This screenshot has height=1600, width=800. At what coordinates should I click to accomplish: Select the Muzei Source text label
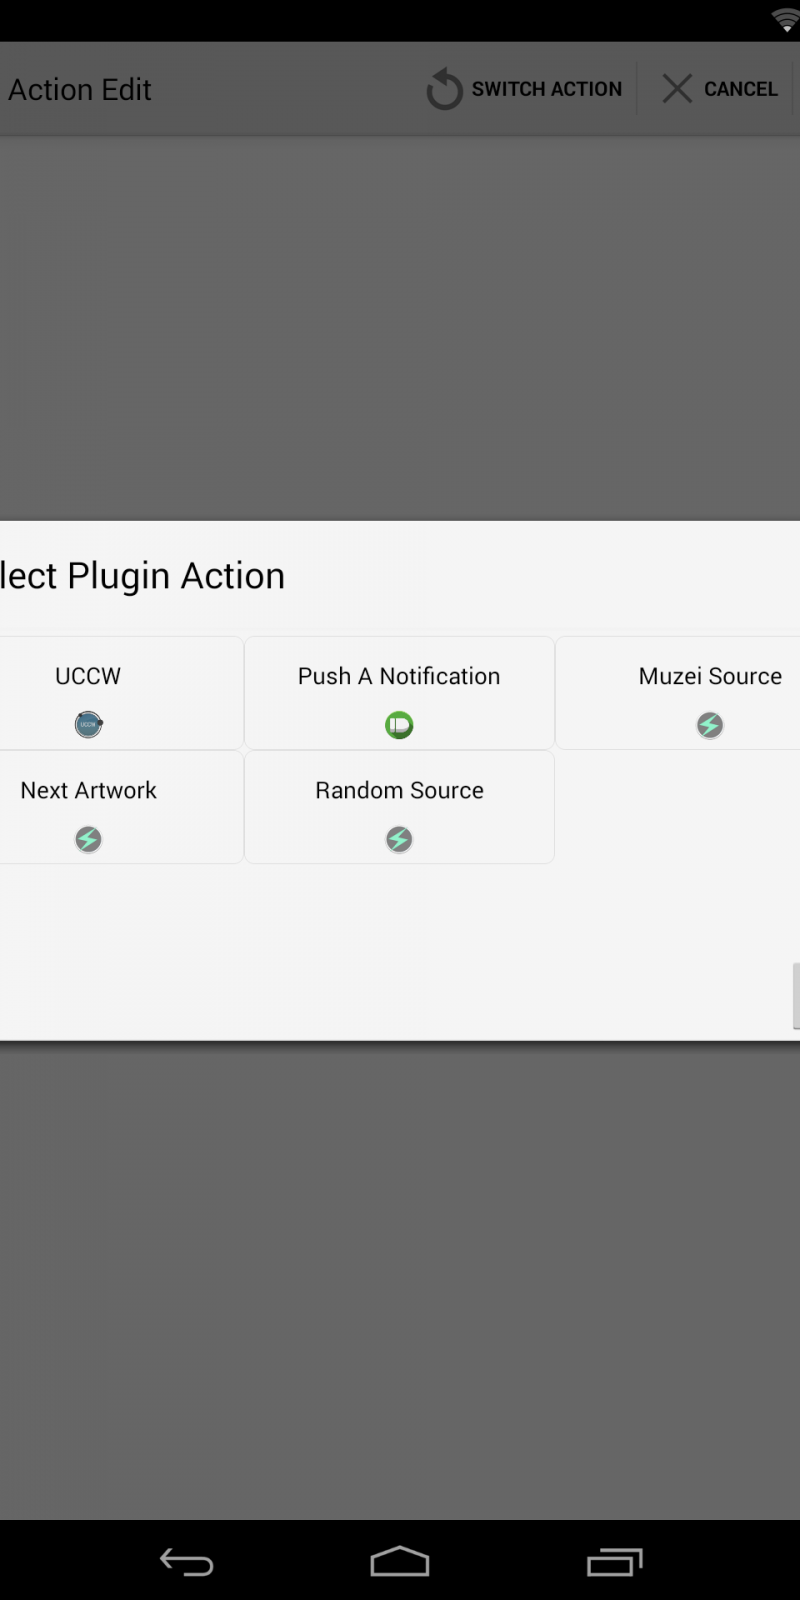point(710,676)
